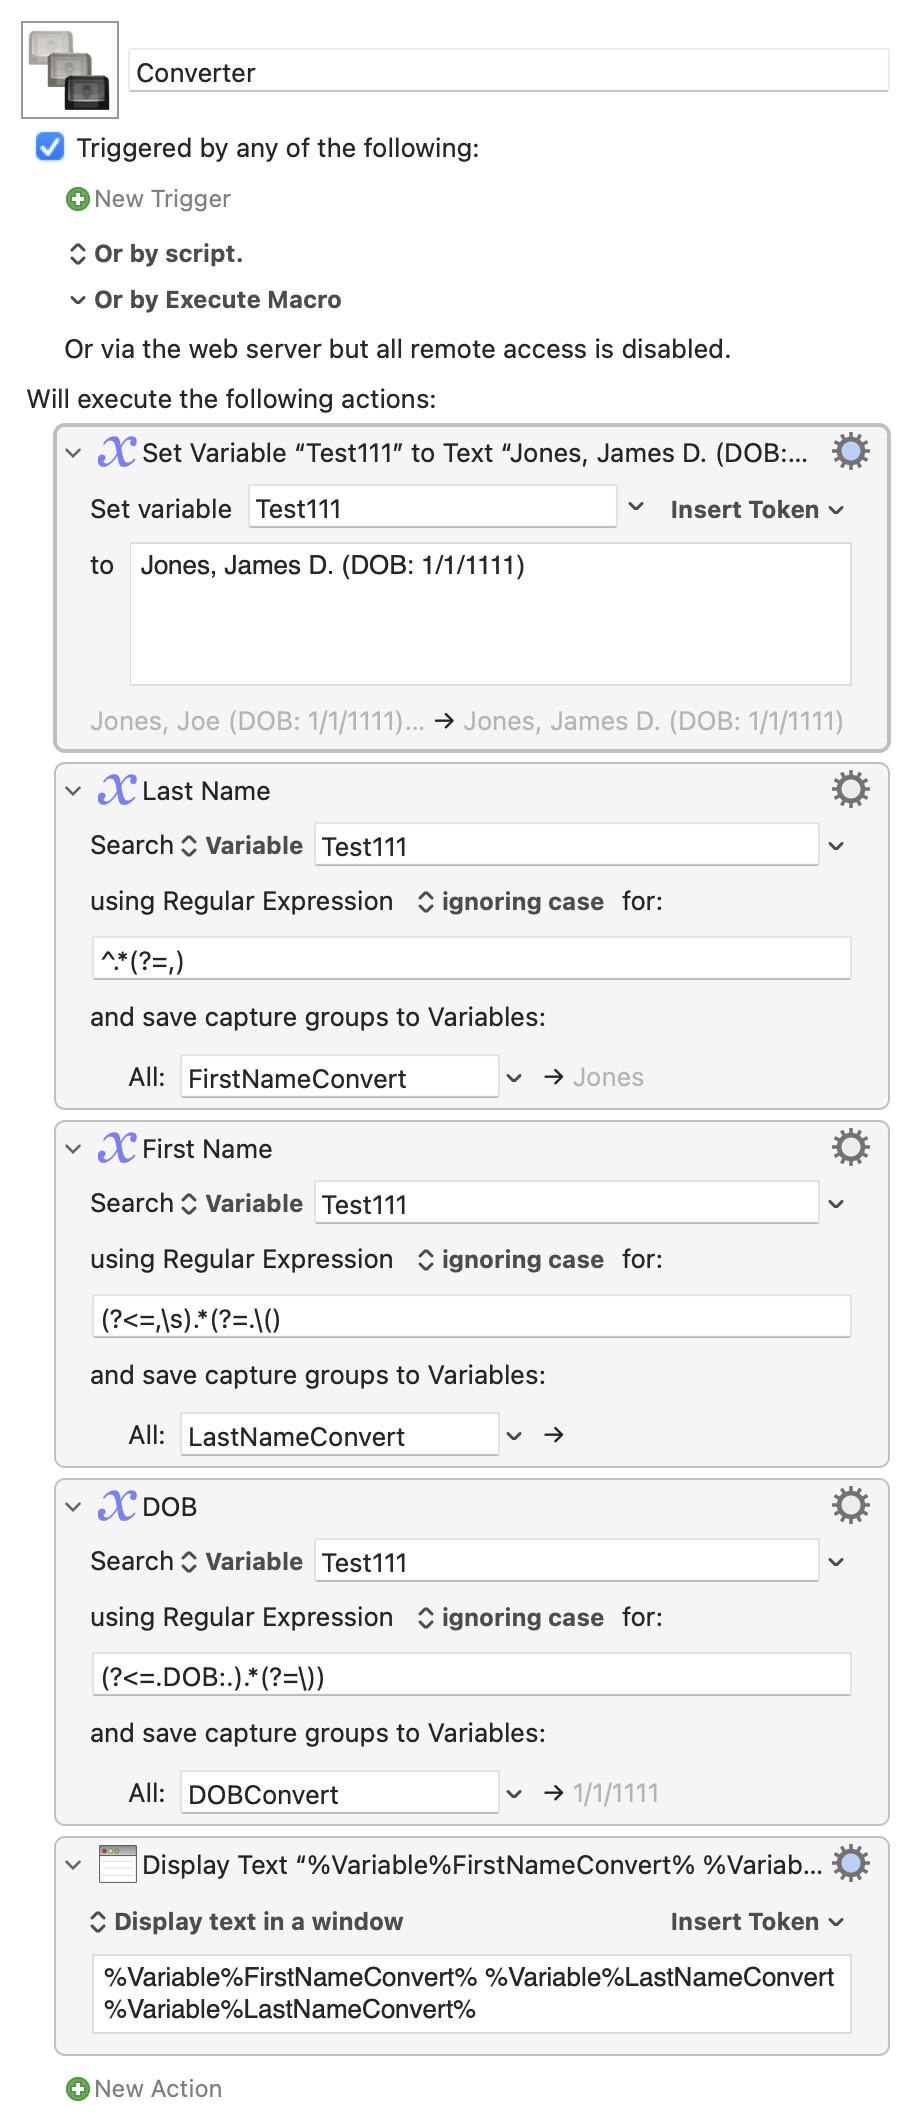
Task: Uncheck Triggered by any of the following
Action: (50, 148)
